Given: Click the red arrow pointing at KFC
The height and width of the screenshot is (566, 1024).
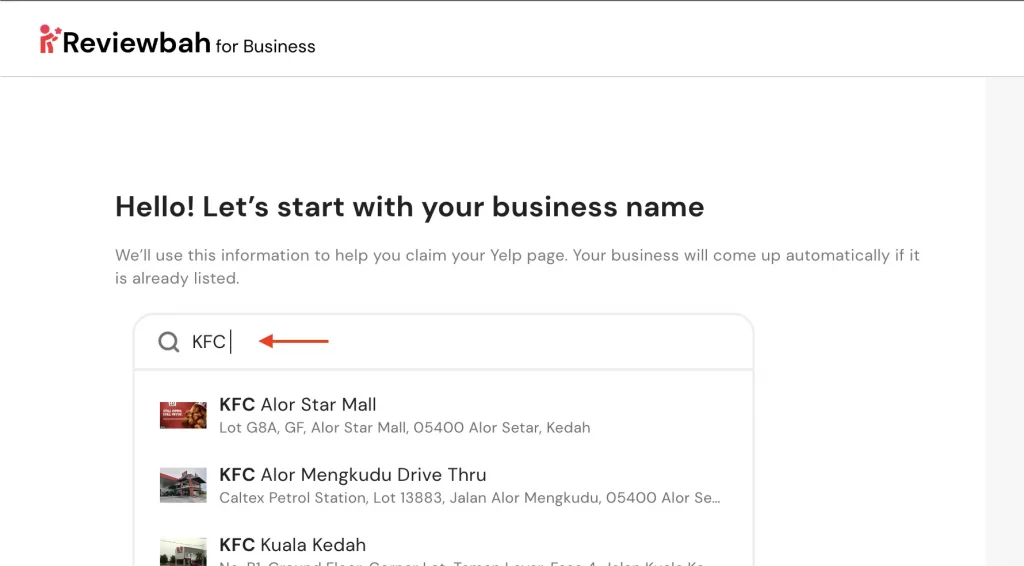Looking at the screenshot, I should [x=294, y=342].
